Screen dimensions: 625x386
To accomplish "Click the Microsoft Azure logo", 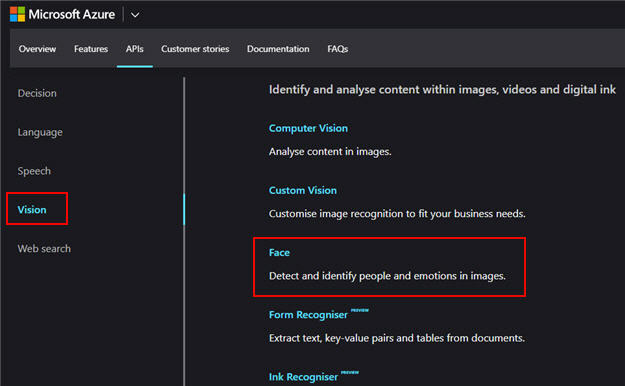I will tap(17, 14).
